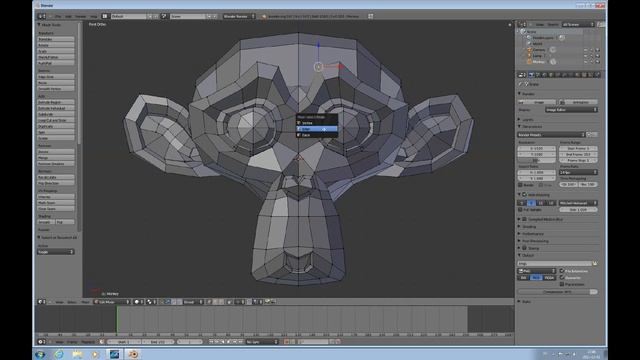
Task: Enable the Full Sample checkbox
Action: pos(520,210)
